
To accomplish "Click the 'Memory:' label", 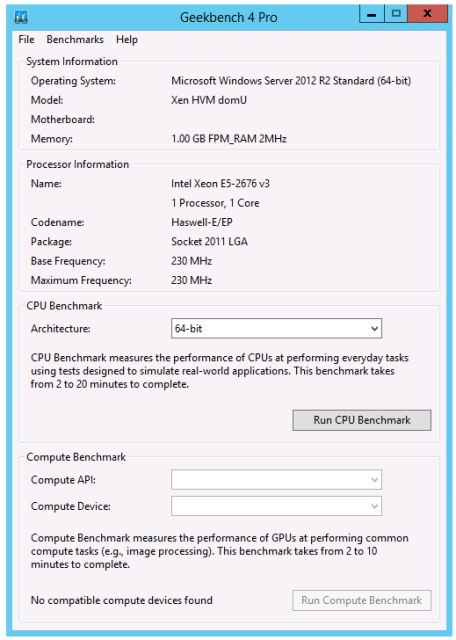I will (x=51, y=139).
